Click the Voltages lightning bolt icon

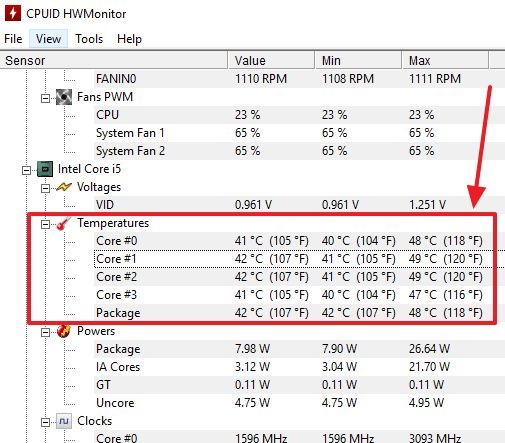click(x=64, y=187)
